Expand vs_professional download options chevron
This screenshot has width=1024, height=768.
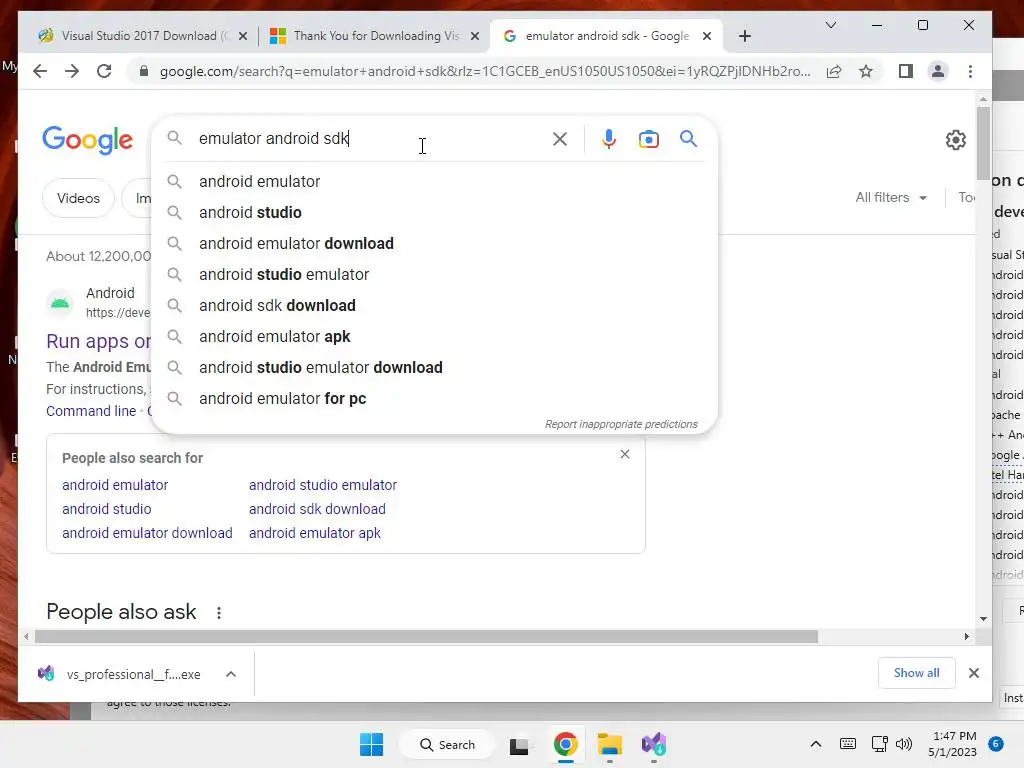[x=231, y=674]
